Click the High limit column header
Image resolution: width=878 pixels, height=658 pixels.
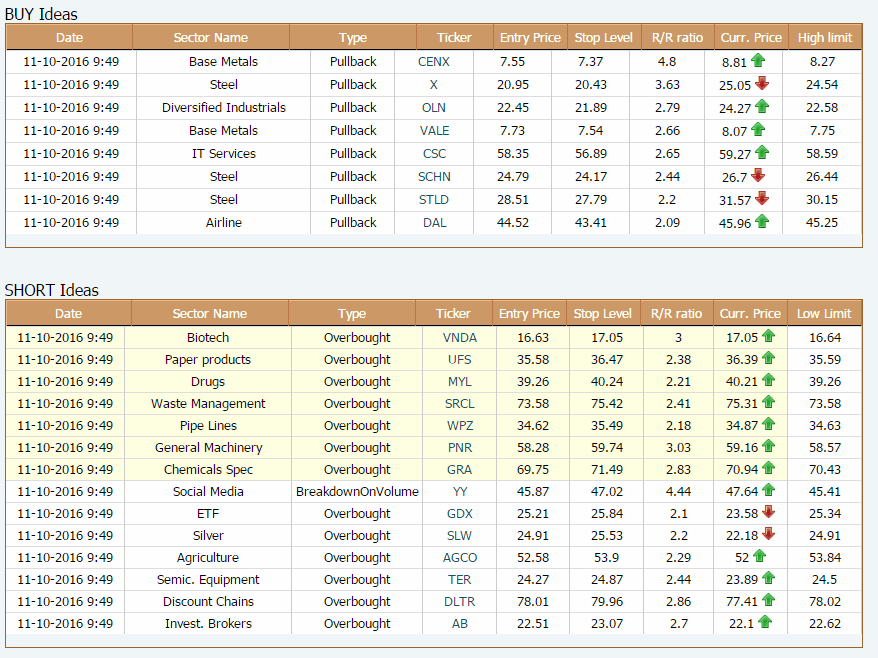pos(825,38)
